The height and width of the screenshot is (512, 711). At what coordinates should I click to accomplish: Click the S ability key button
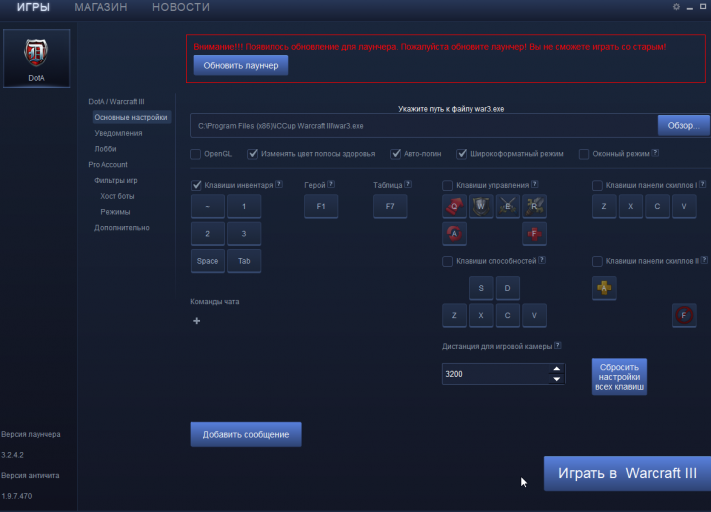481,288
